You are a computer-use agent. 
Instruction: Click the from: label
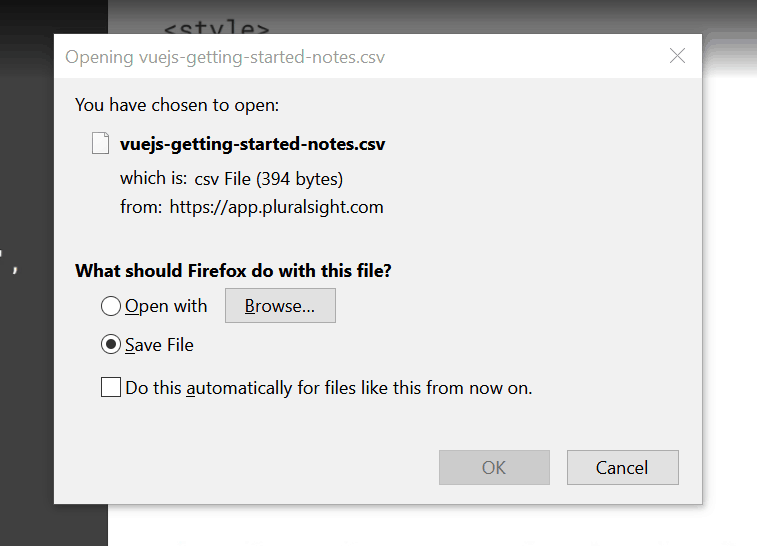click(141, 207)
